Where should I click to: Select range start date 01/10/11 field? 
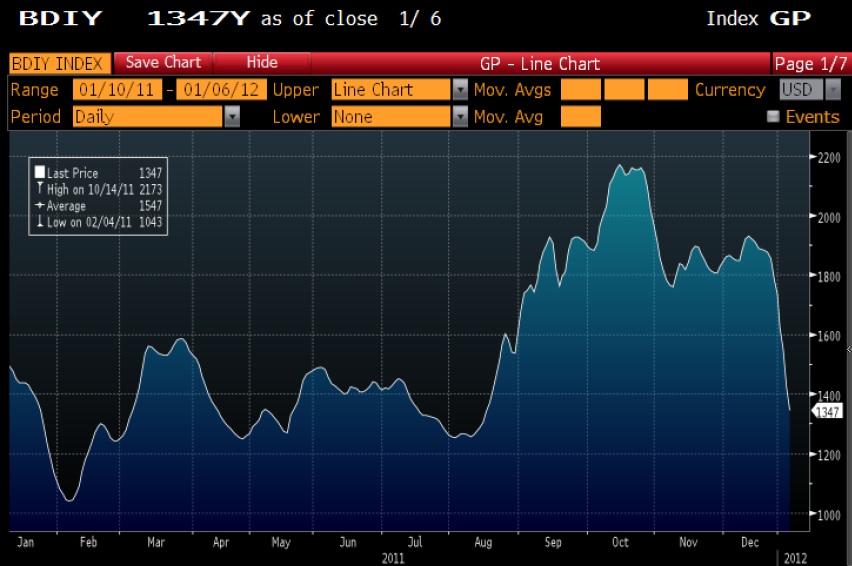pos(117,90)
